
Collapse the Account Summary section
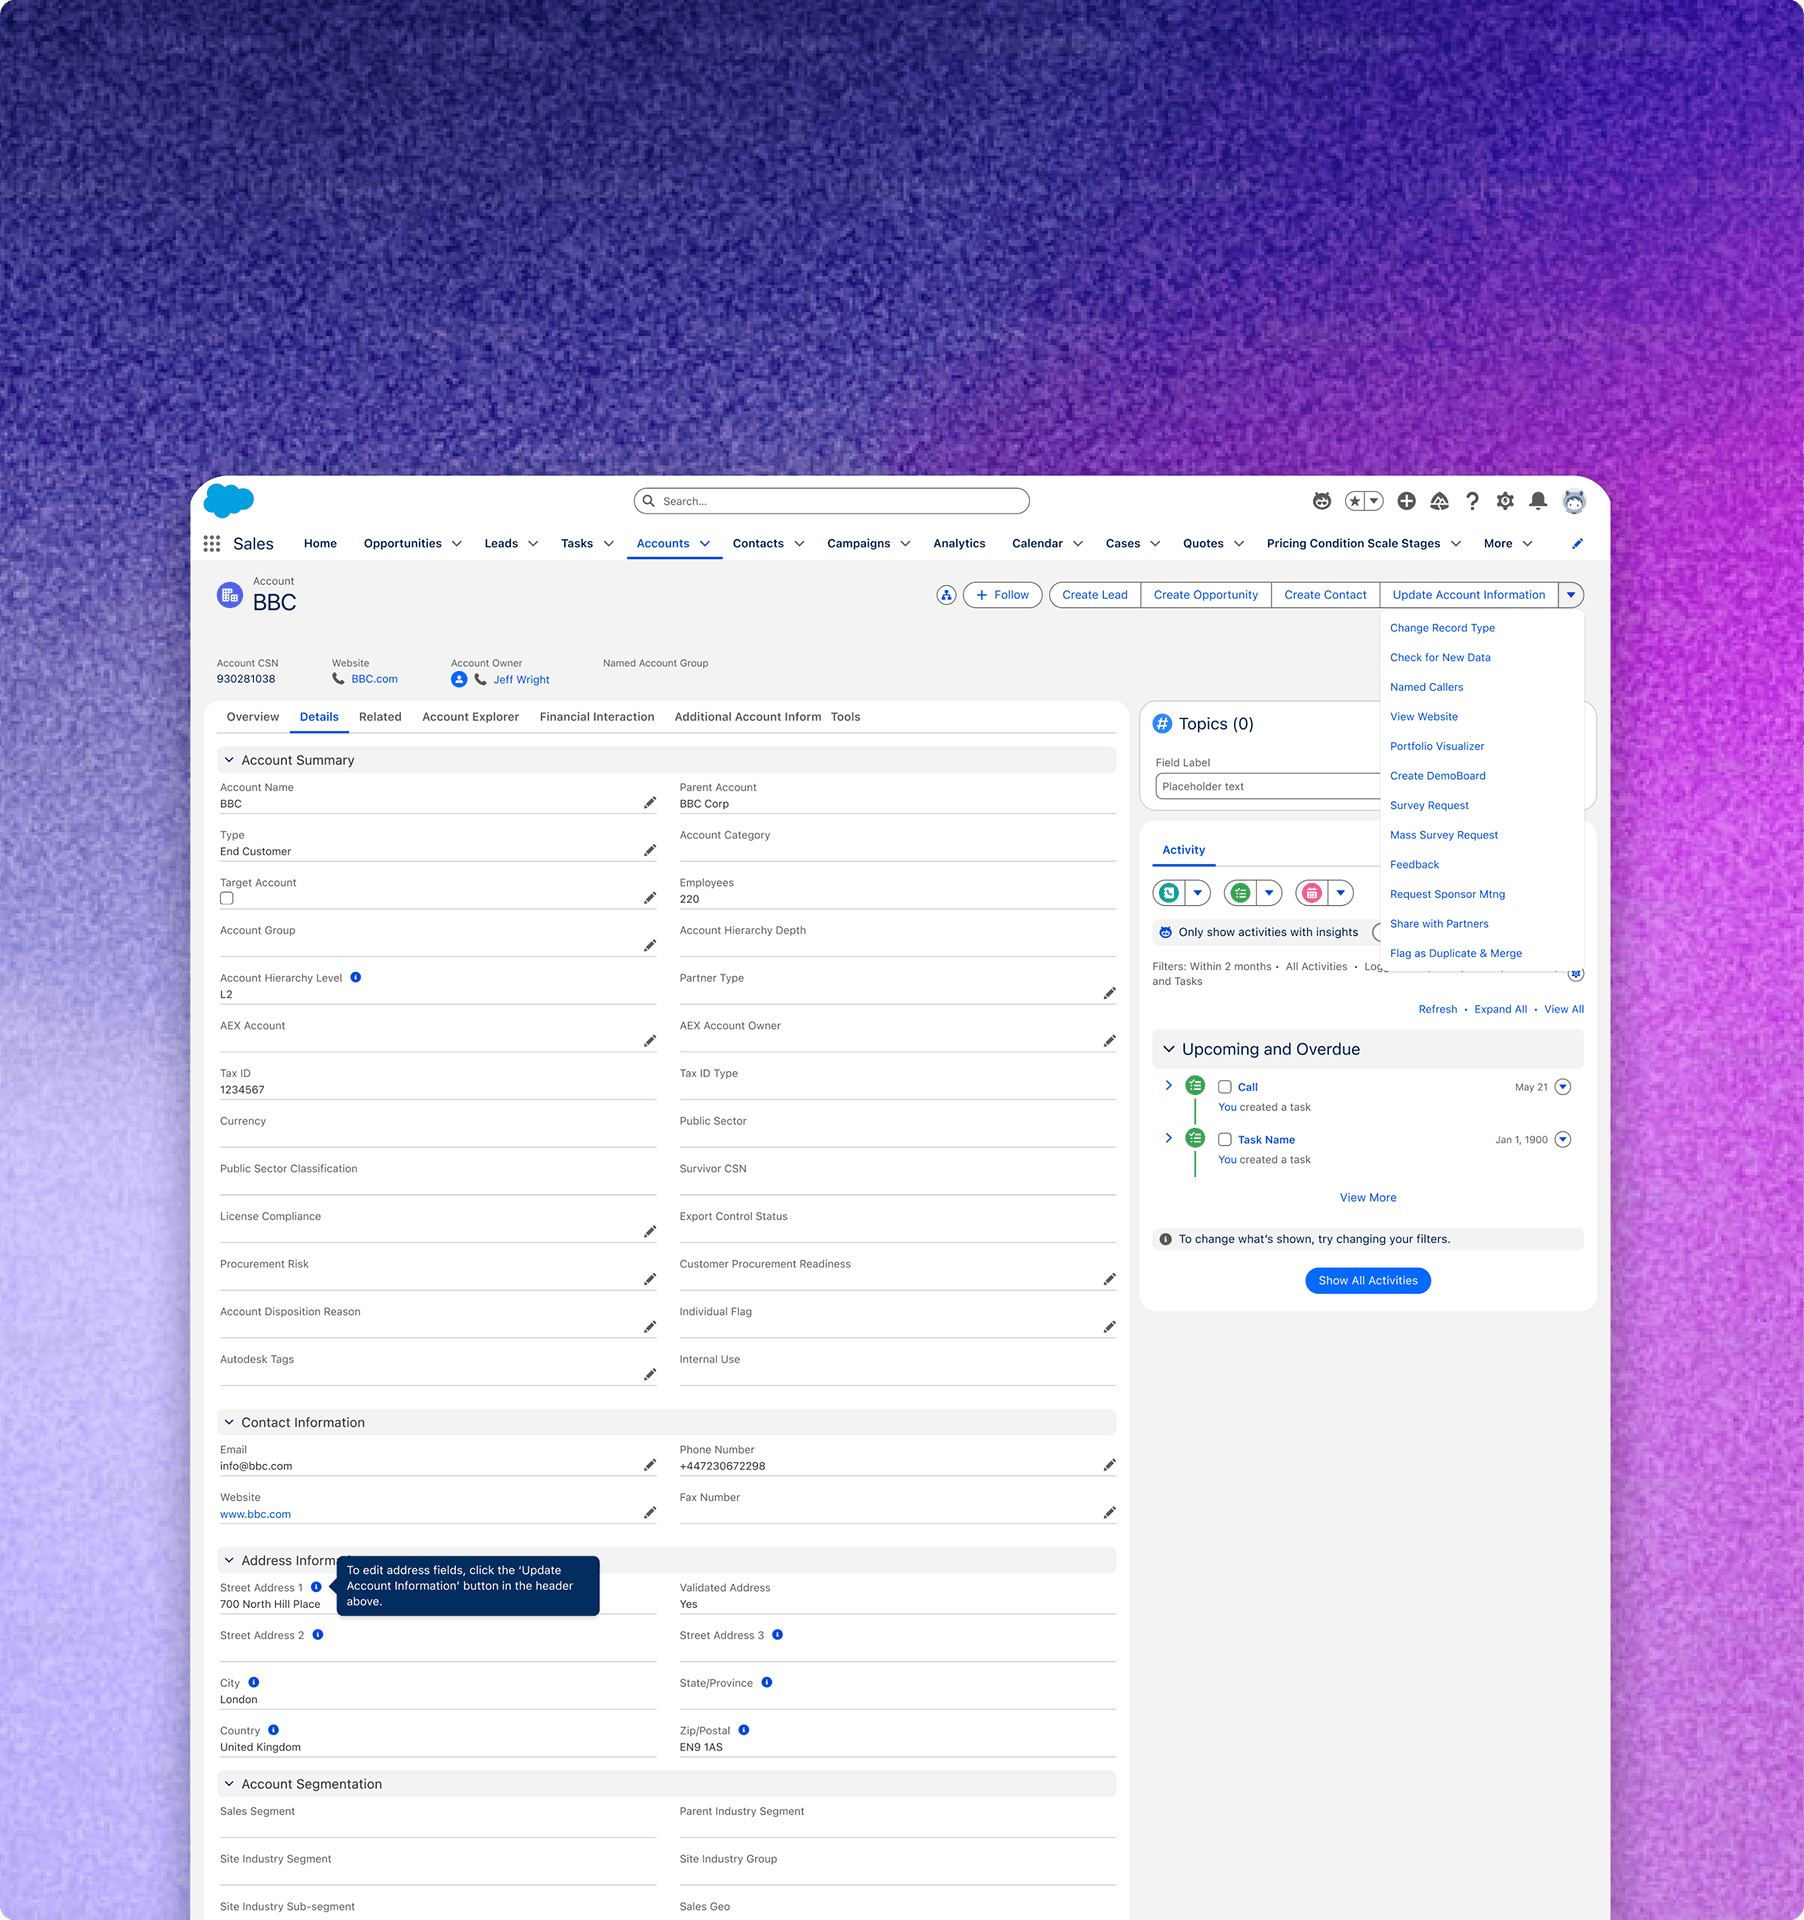click(229, 760)
